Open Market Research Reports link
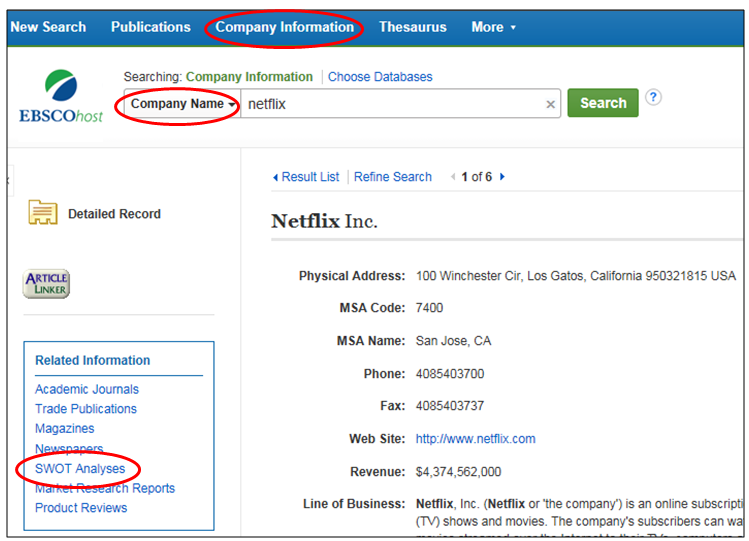The width and height of the screenshot is (749, 541). coord(105,488)
